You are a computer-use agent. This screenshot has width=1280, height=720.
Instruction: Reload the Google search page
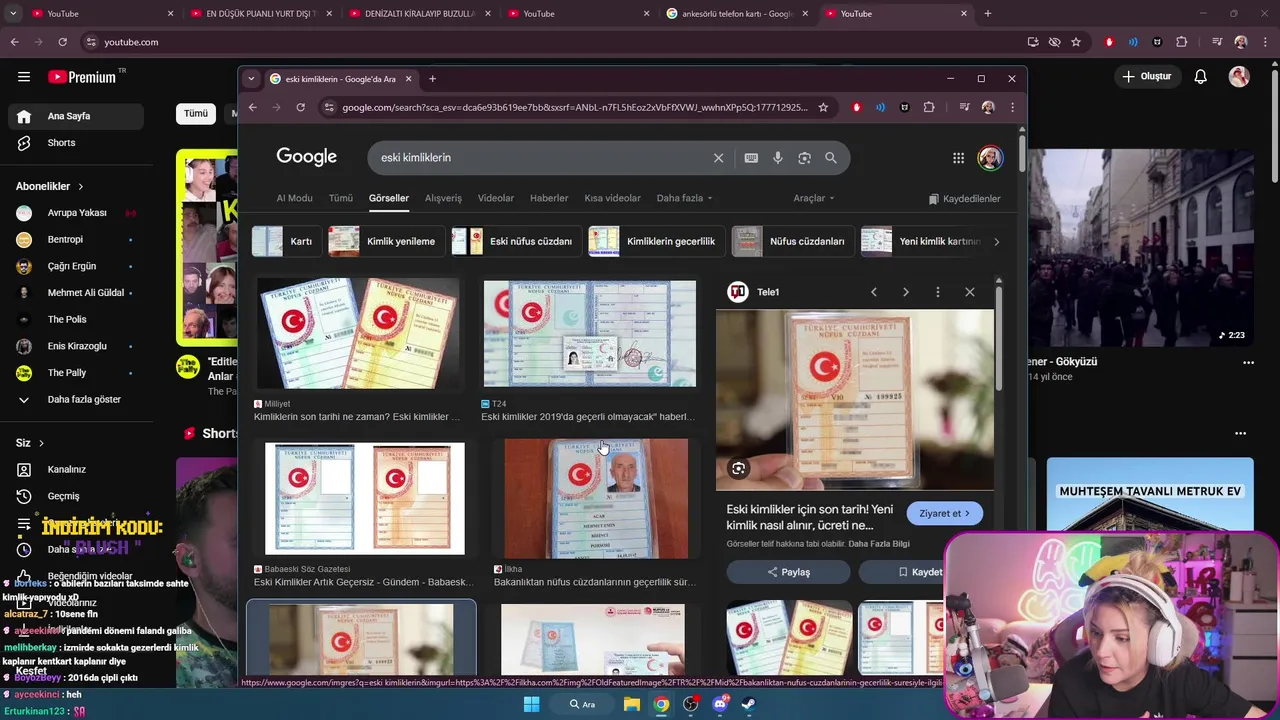[300, 107]
